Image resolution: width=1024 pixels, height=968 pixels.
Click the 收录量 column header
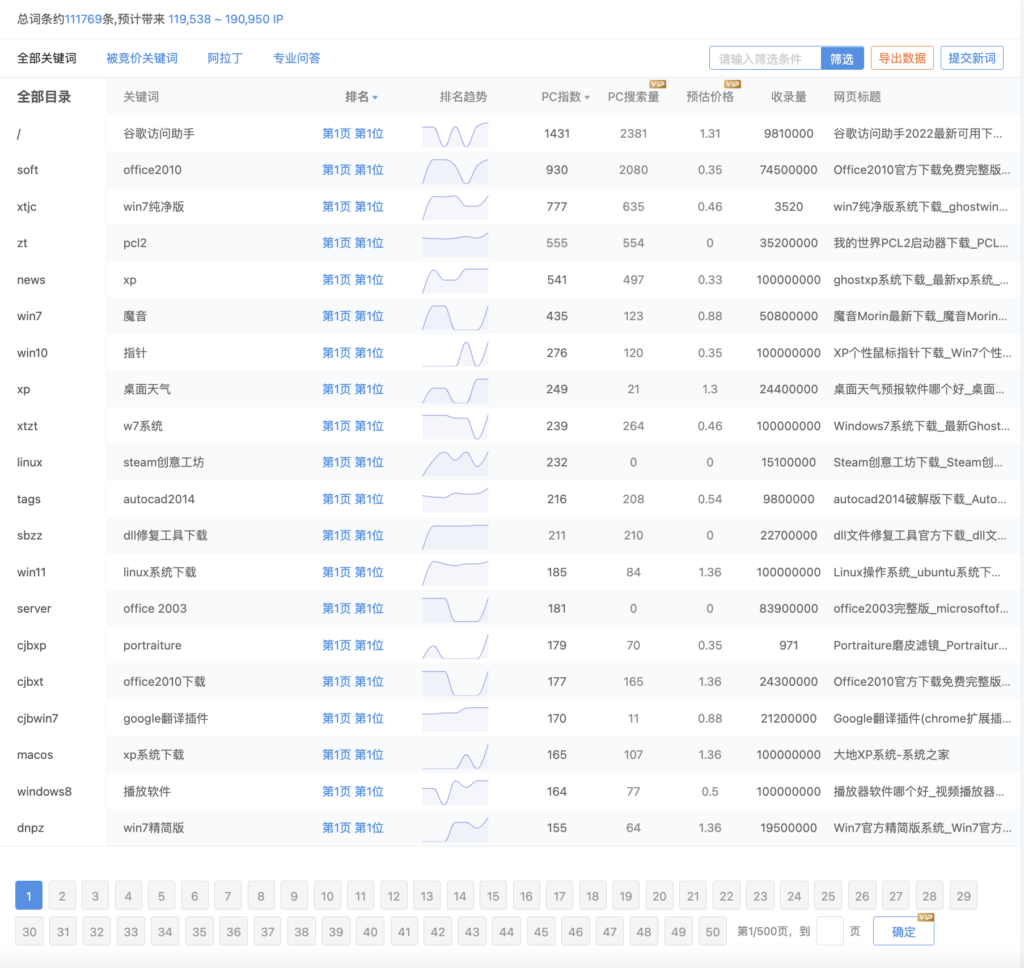tap(788, 97)
